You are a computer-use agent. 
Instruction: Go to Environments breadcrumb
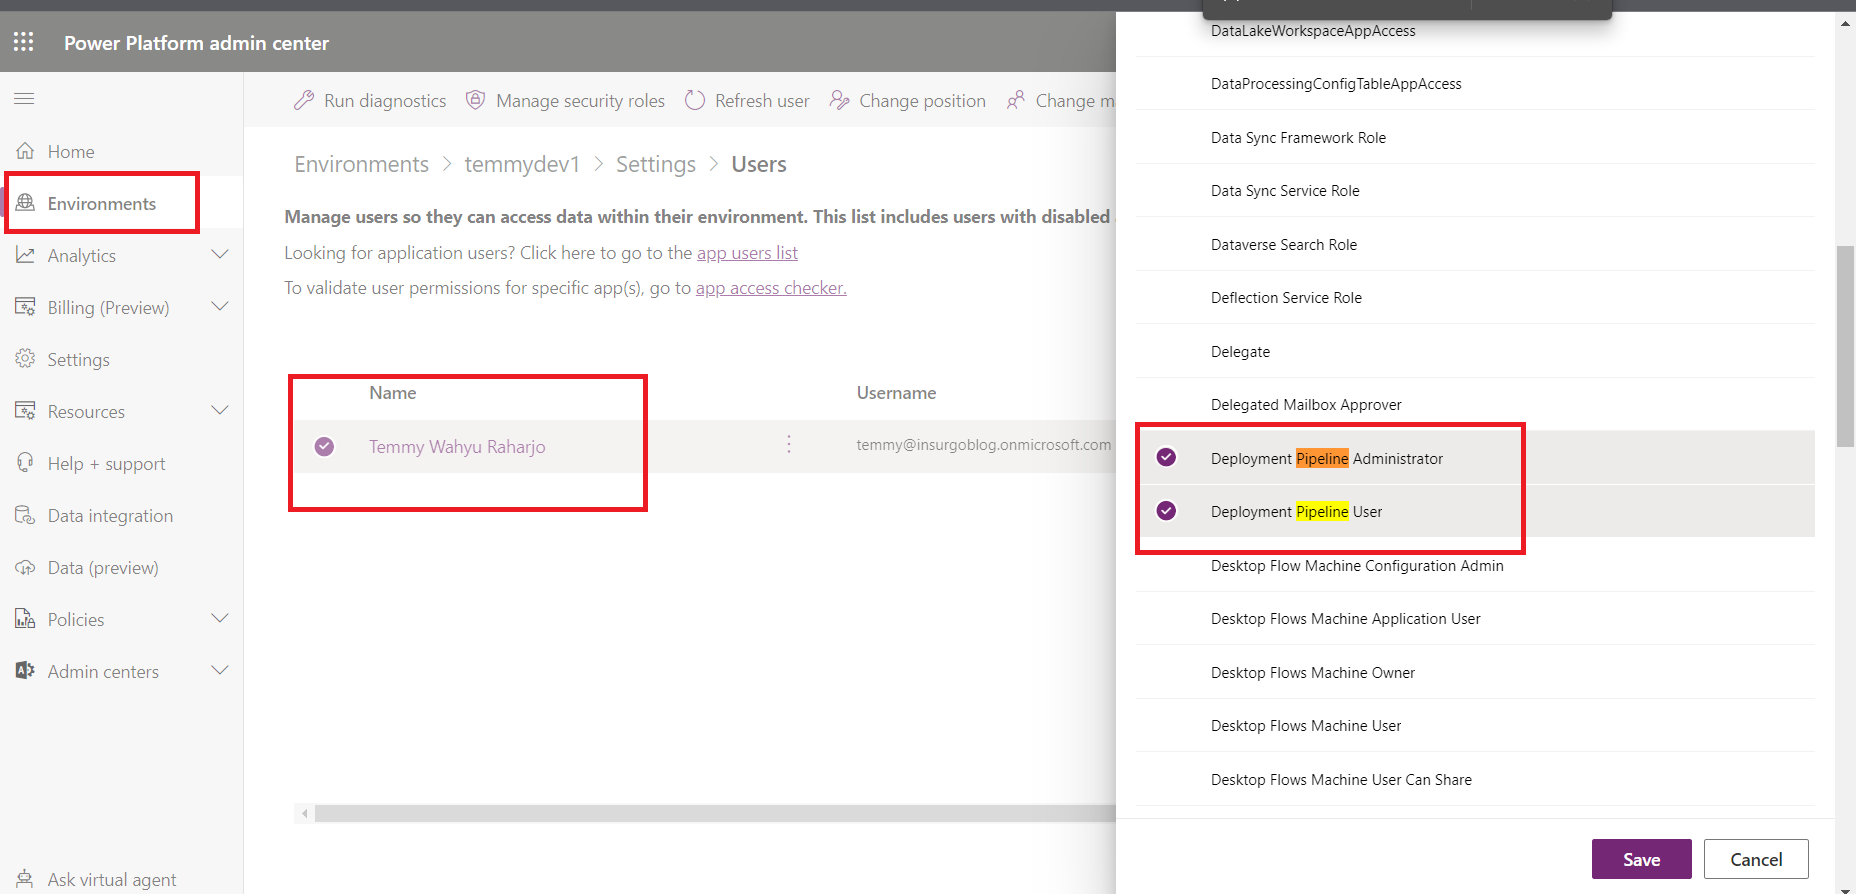361,164
